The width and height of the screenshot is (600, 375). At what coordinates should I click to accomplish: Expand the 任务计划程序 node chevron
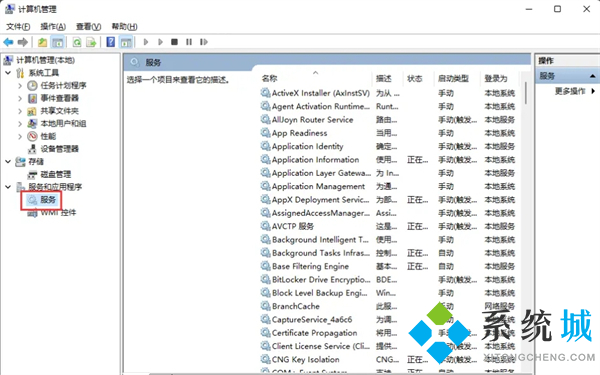coord(20,85)
